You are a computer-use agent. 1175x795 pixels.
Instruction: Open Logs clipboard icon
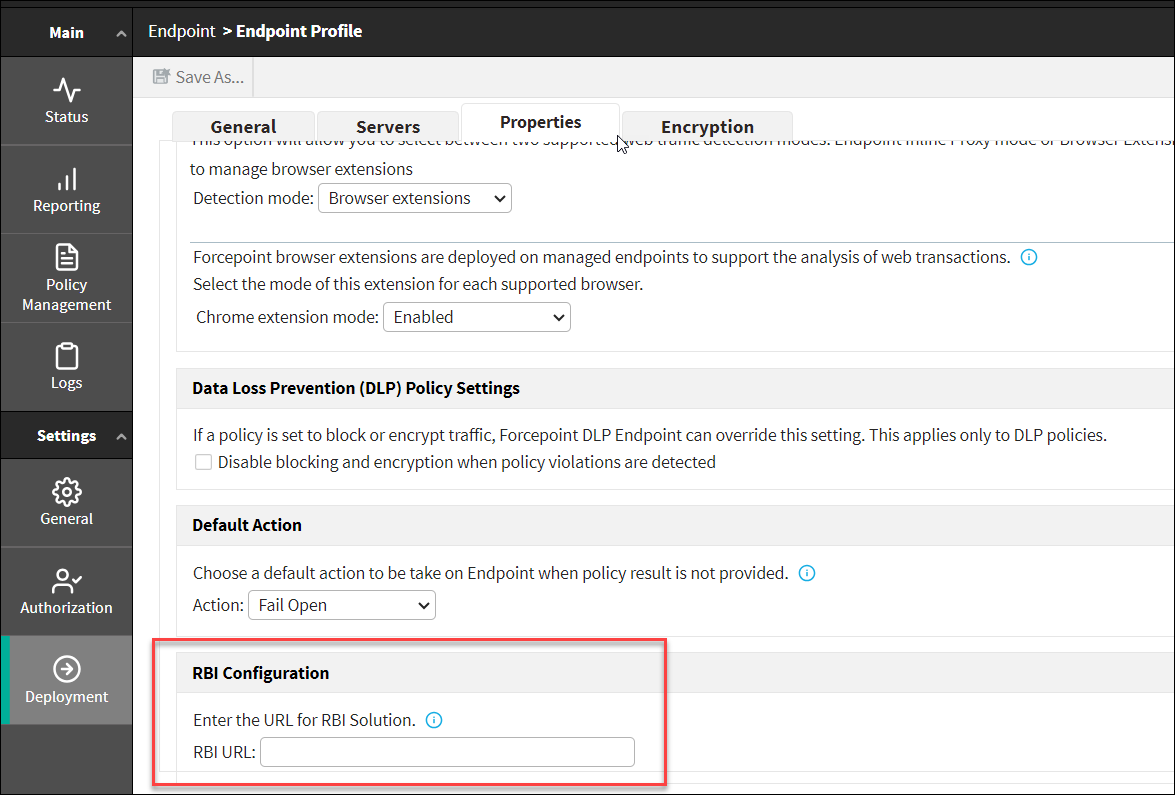tap(66, 357)
